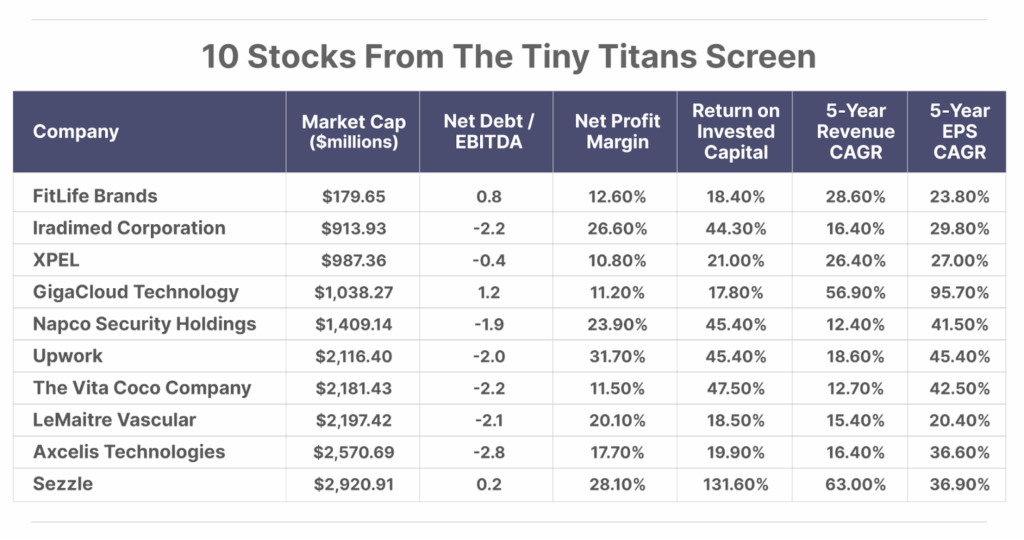Select GigaCloud Technology in the table
The image size is (1024, 540).
tap(136, 292)
